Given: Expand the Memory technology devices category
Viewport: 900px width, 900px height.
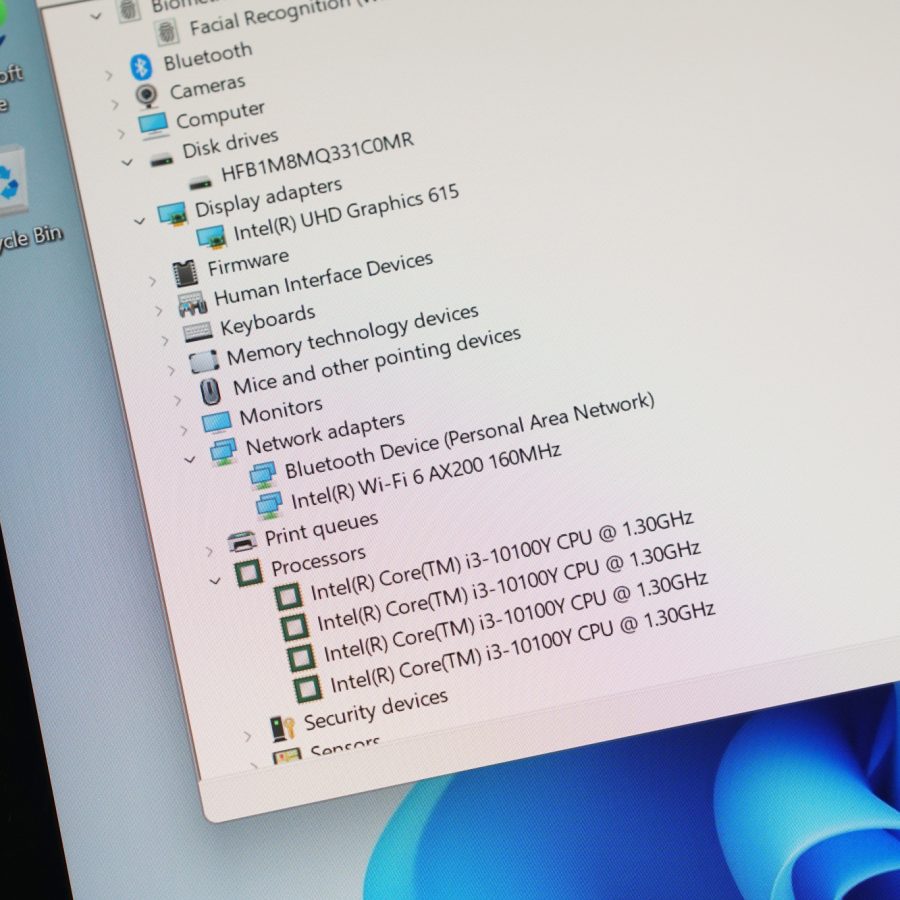Looking at the screenshot, I should (x=171, y=370).
